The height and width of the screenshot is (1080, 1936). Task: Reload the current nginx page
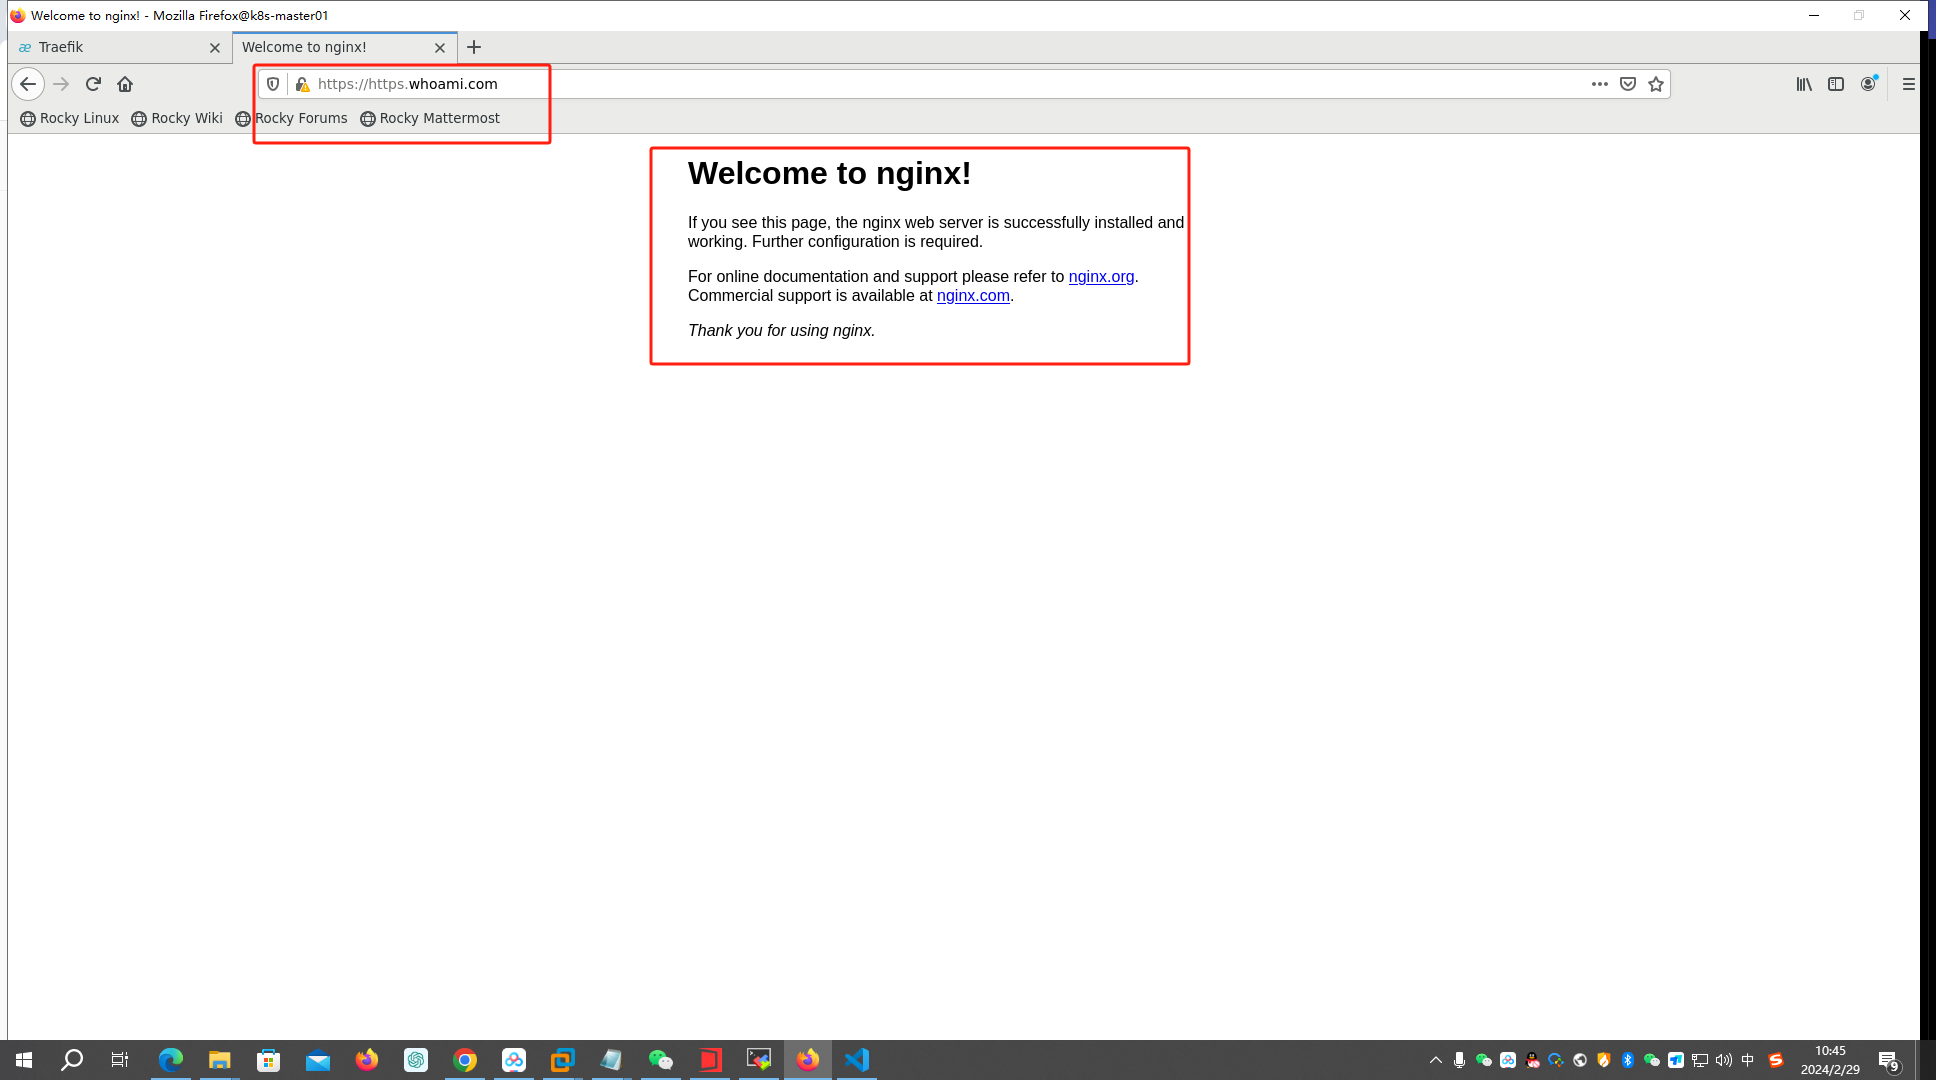pos(93,84)
